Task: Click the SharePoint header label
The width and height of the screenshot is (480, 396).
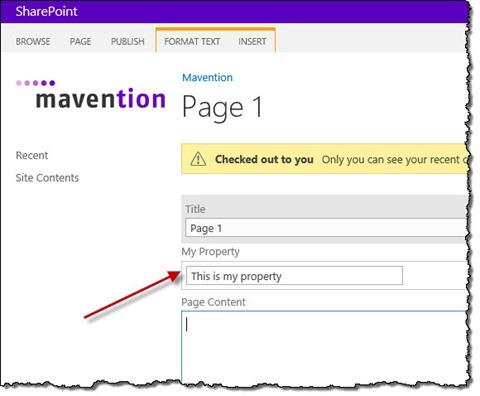Action: pyautogui.click(x=46, y=11)
